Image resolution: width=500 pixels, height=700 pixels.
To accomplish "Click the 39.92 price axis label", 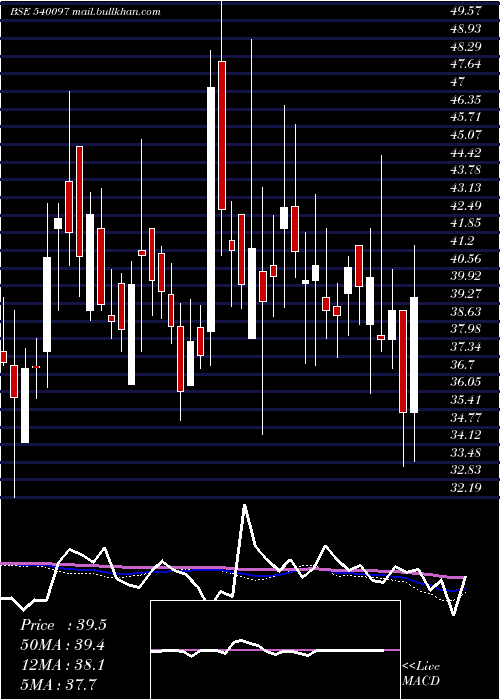I will click(x=465, y=276).
